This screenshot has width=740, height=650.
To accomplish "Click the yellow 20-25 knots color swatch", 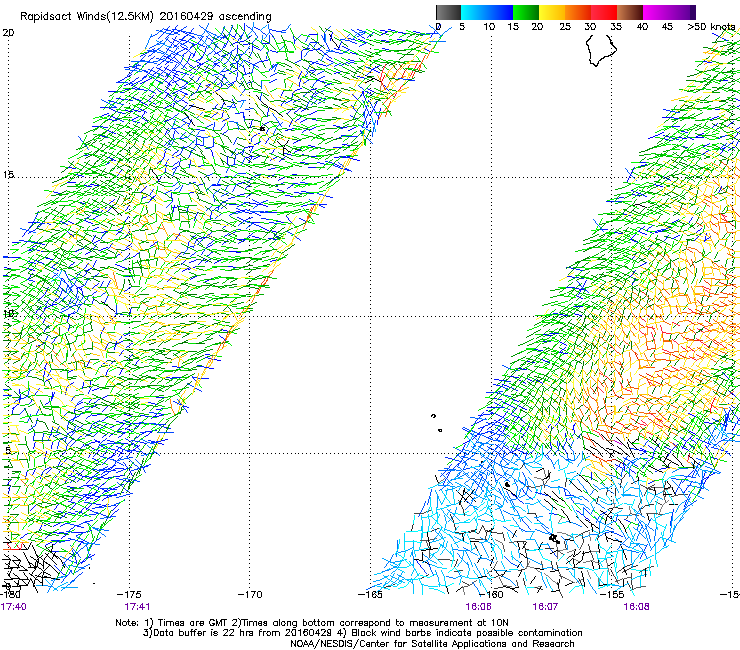I will (x=552, y=12).
